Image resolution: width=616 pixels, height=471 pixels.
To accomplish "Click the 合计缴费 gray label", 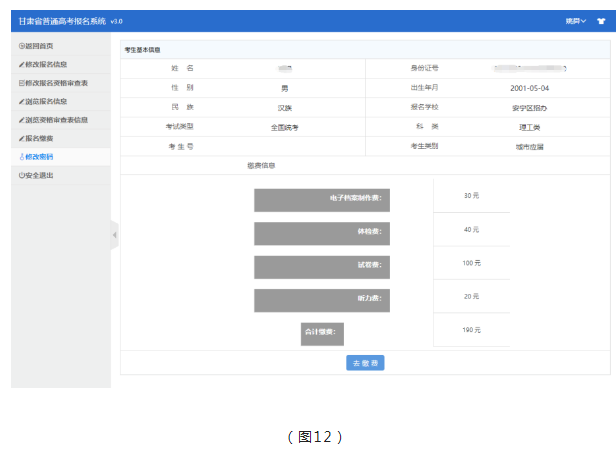I will click(322, 331).
